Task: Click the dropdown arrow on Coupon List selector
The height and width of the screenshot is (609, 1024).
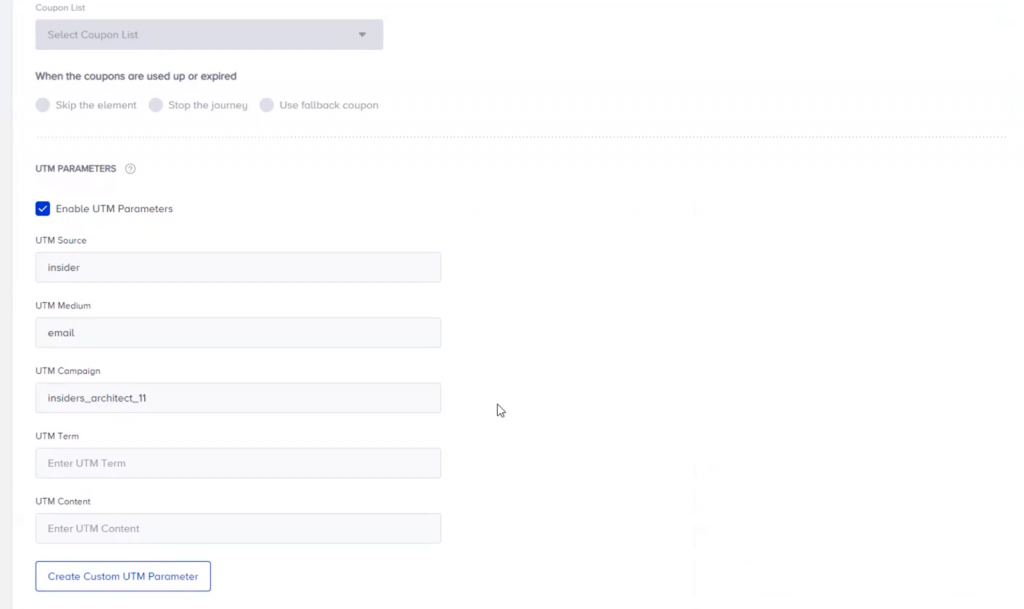Action: [362, 34]
